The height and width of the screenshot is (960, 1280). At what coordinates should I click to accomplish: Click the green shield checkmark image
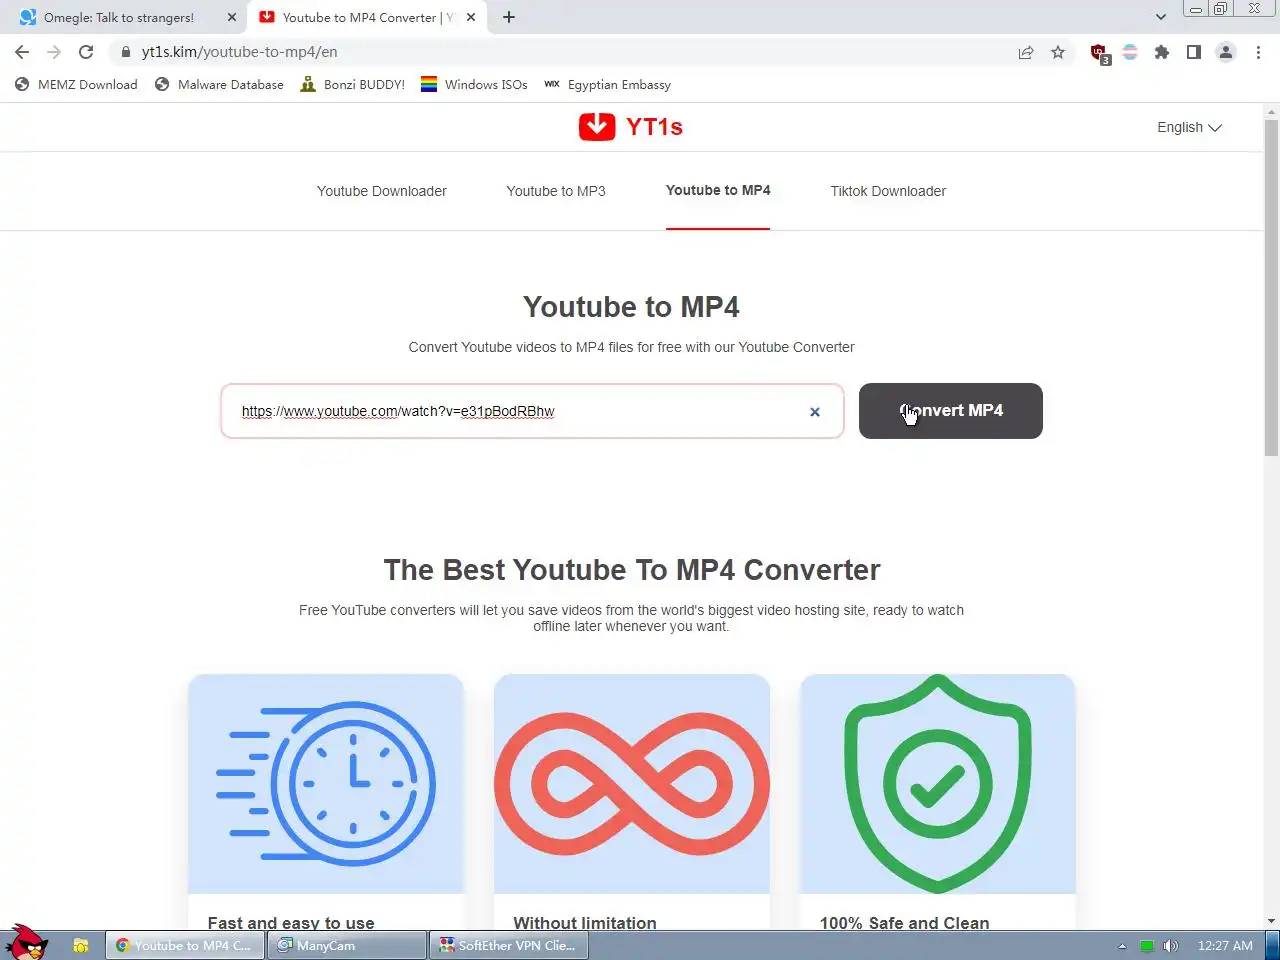point(938,784)
